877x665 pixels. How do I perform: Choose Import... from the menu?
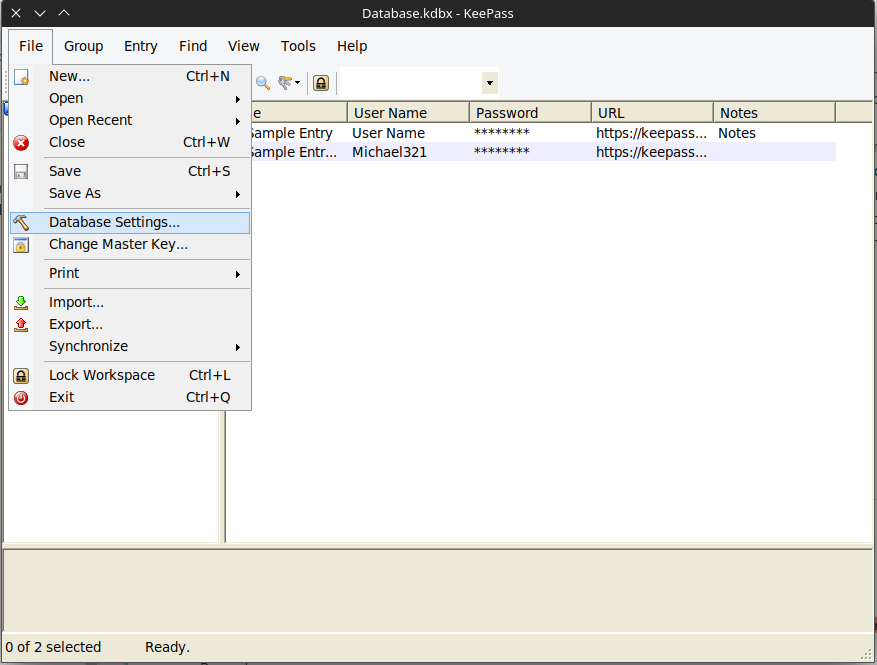130,303
